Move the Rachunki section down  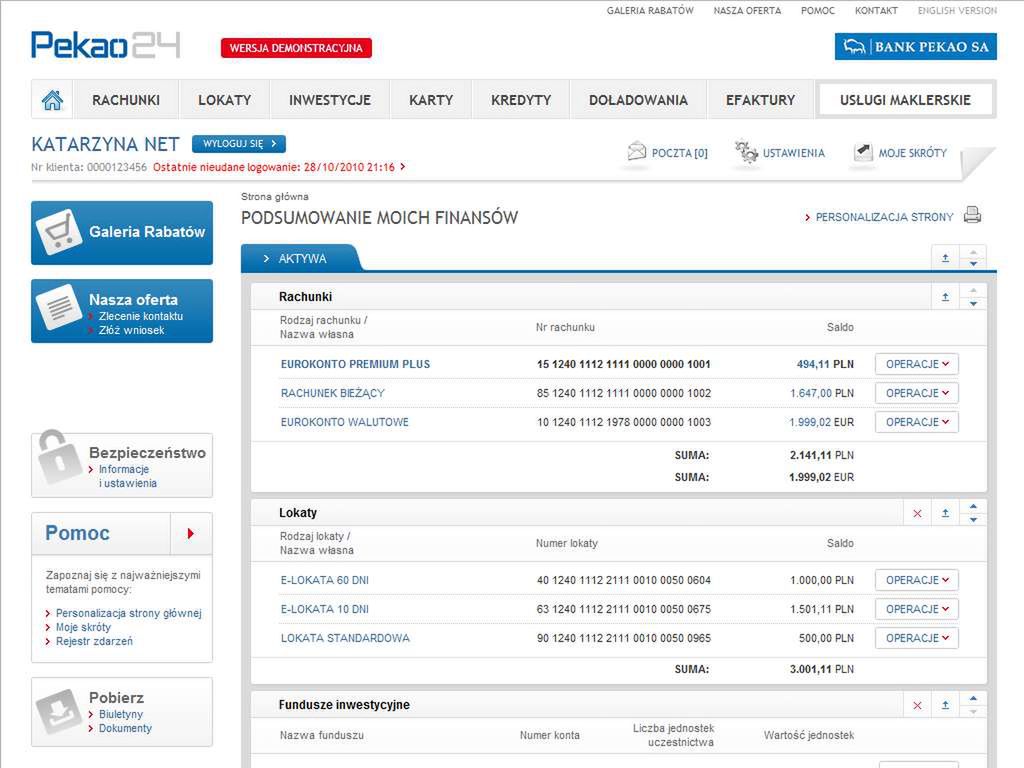(973, 304)
